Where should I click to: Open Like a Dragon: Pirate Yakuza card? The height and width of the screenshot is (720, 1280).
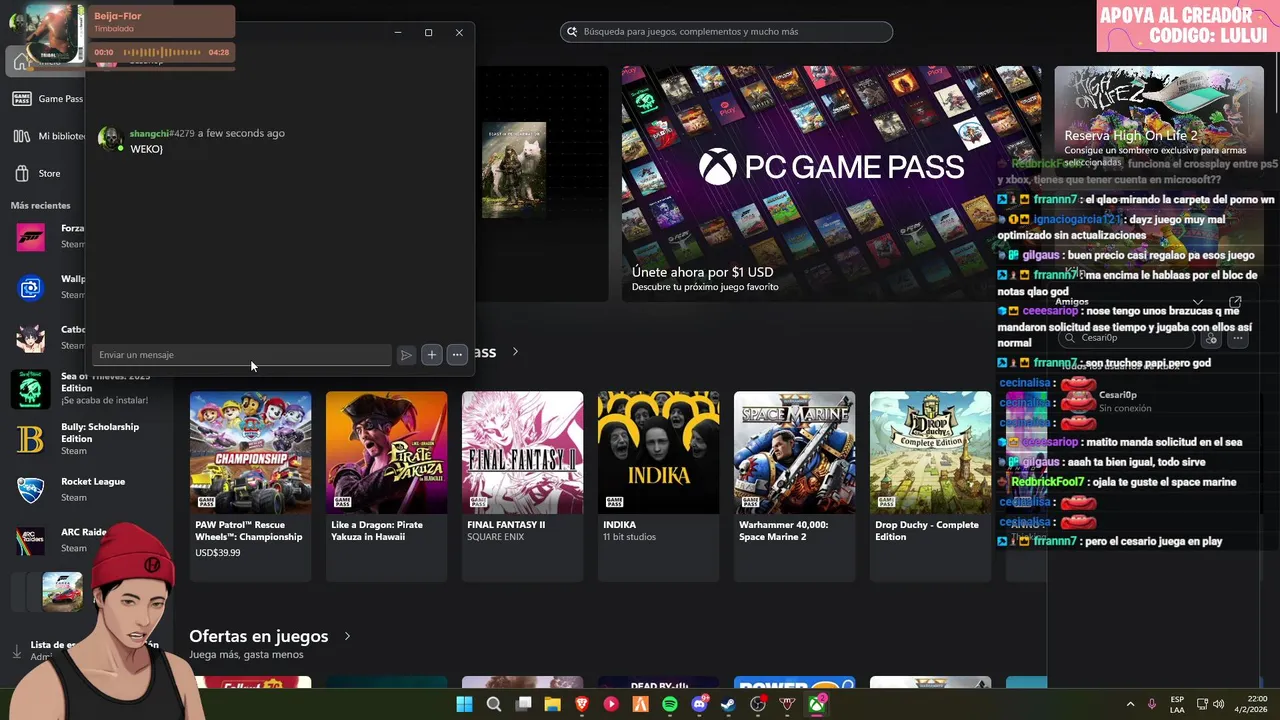pos(386,486)
